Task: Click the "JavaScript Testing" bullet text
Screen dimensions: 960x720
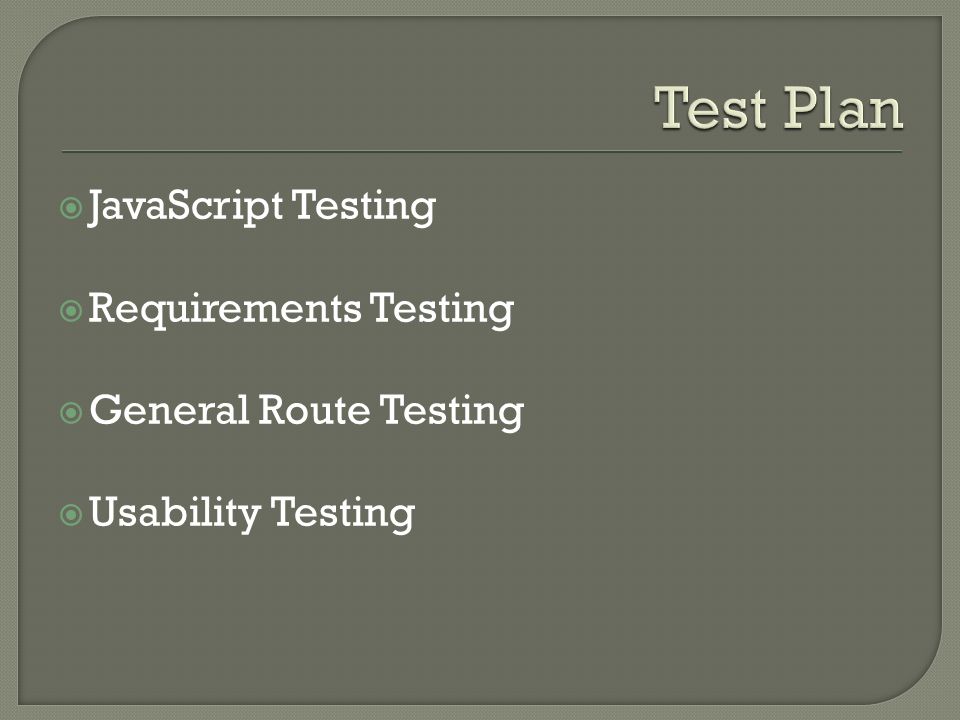Action: pos(262,207)
